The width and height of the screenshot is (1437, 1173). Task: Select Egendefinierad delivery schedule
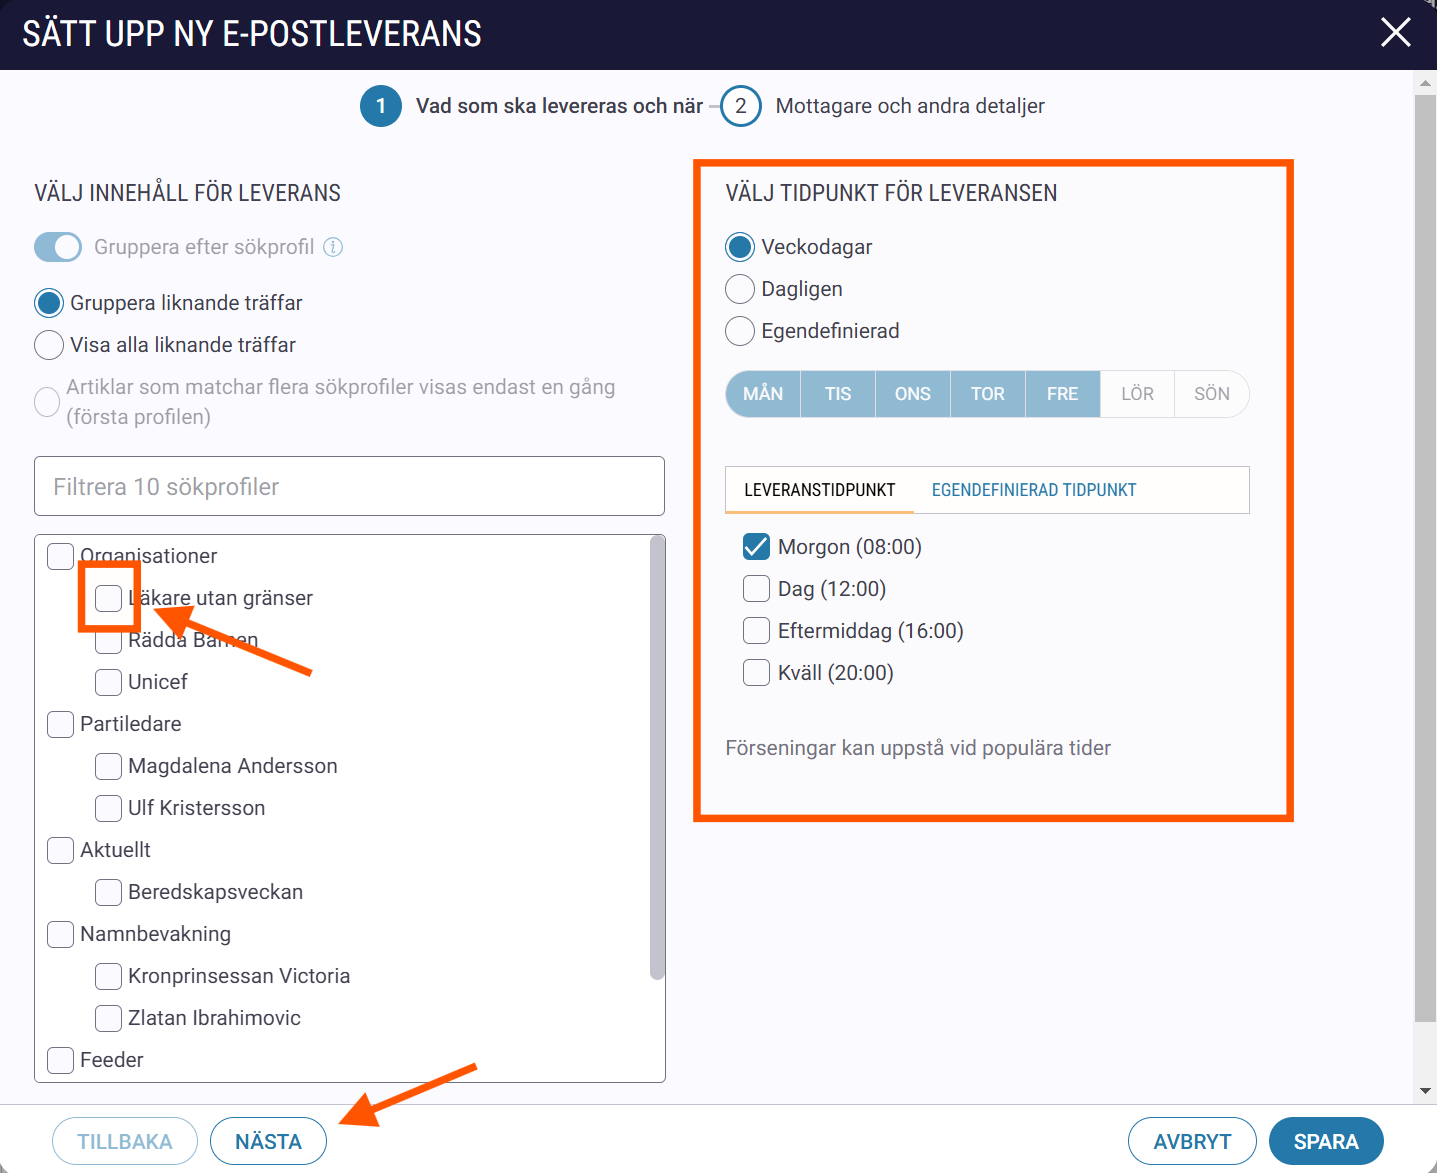(740, 331)
